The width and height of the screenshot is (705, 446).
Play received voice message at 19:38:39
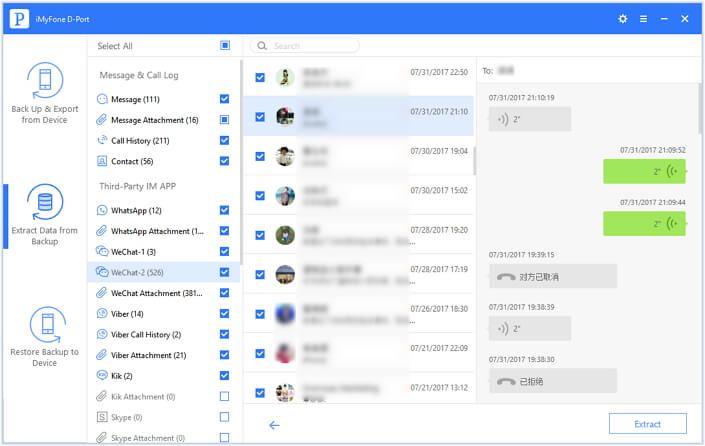click(530, 329)
